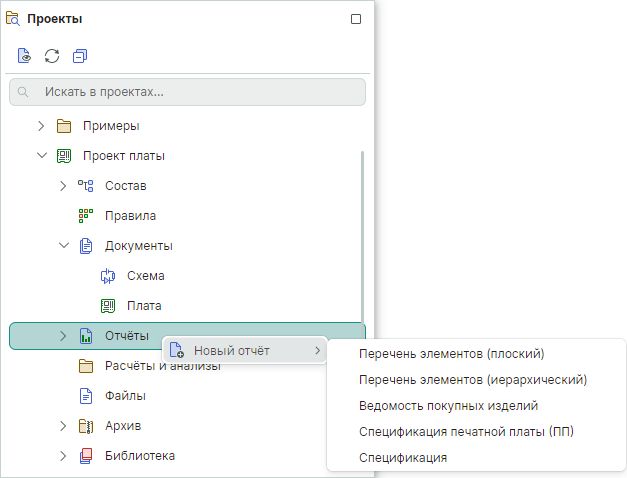Collapse the Проект платы node
The height and width of the screenshot is (478, 627).
pos(41,156)
